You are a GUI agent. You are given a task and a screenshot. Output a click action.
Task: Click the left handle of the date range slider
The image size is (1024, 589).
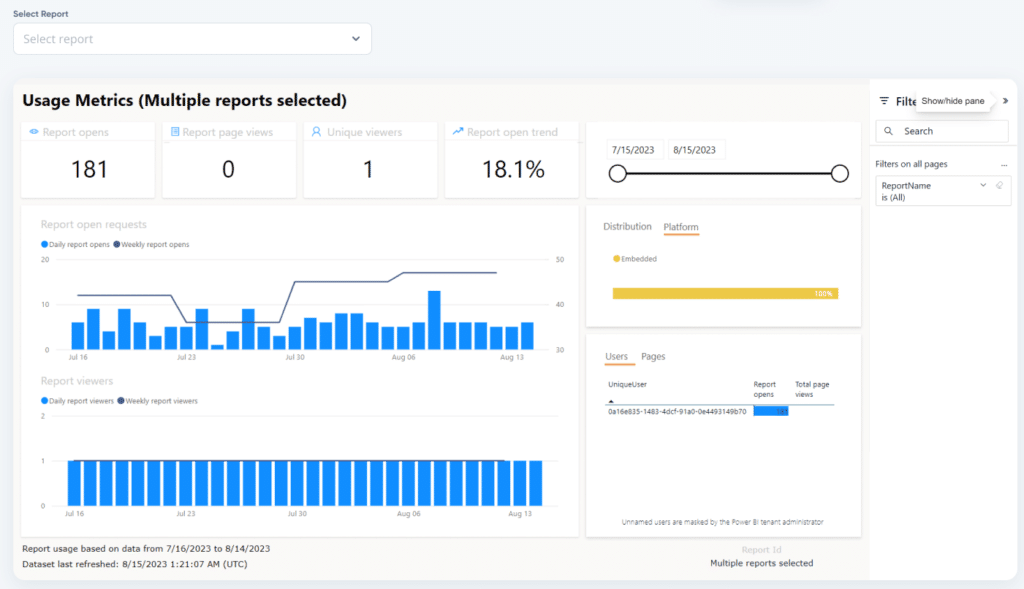617,173
